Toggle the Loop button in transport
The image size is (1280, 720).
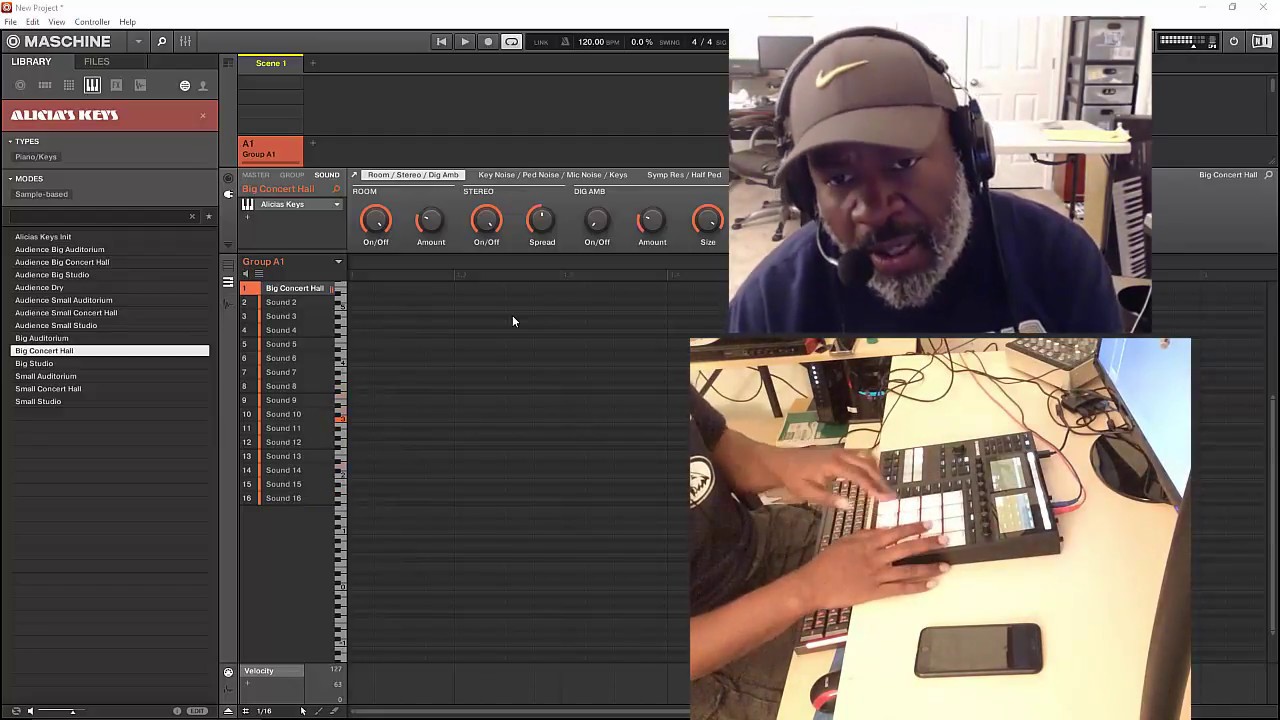click(x=512, y=42)
